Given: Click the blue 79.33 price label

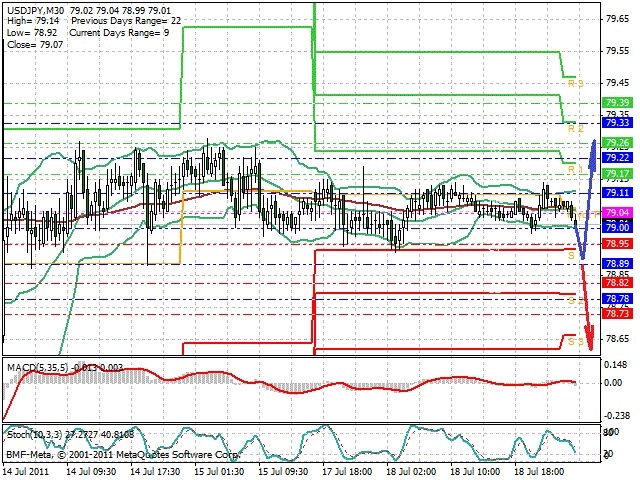Looking at the screenshot, I should 617,122.
